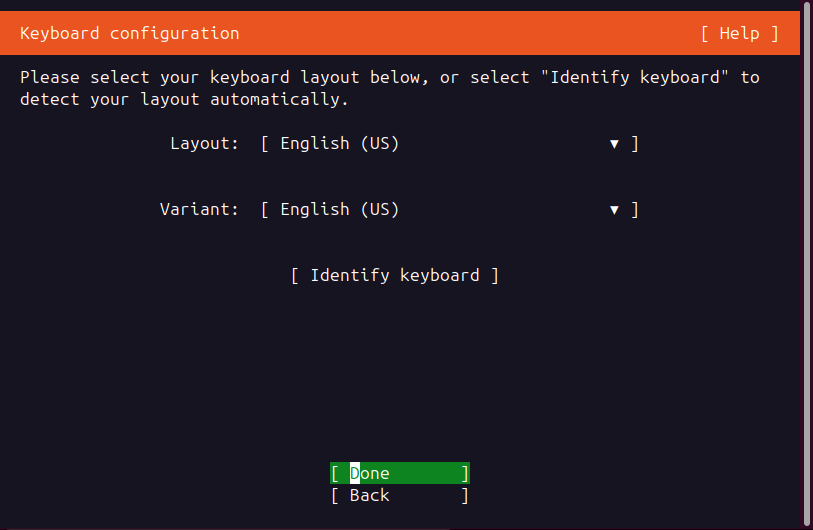The image size is (813, 530).
Task: Open the Variant dropdown
Action: coord(450,210)
